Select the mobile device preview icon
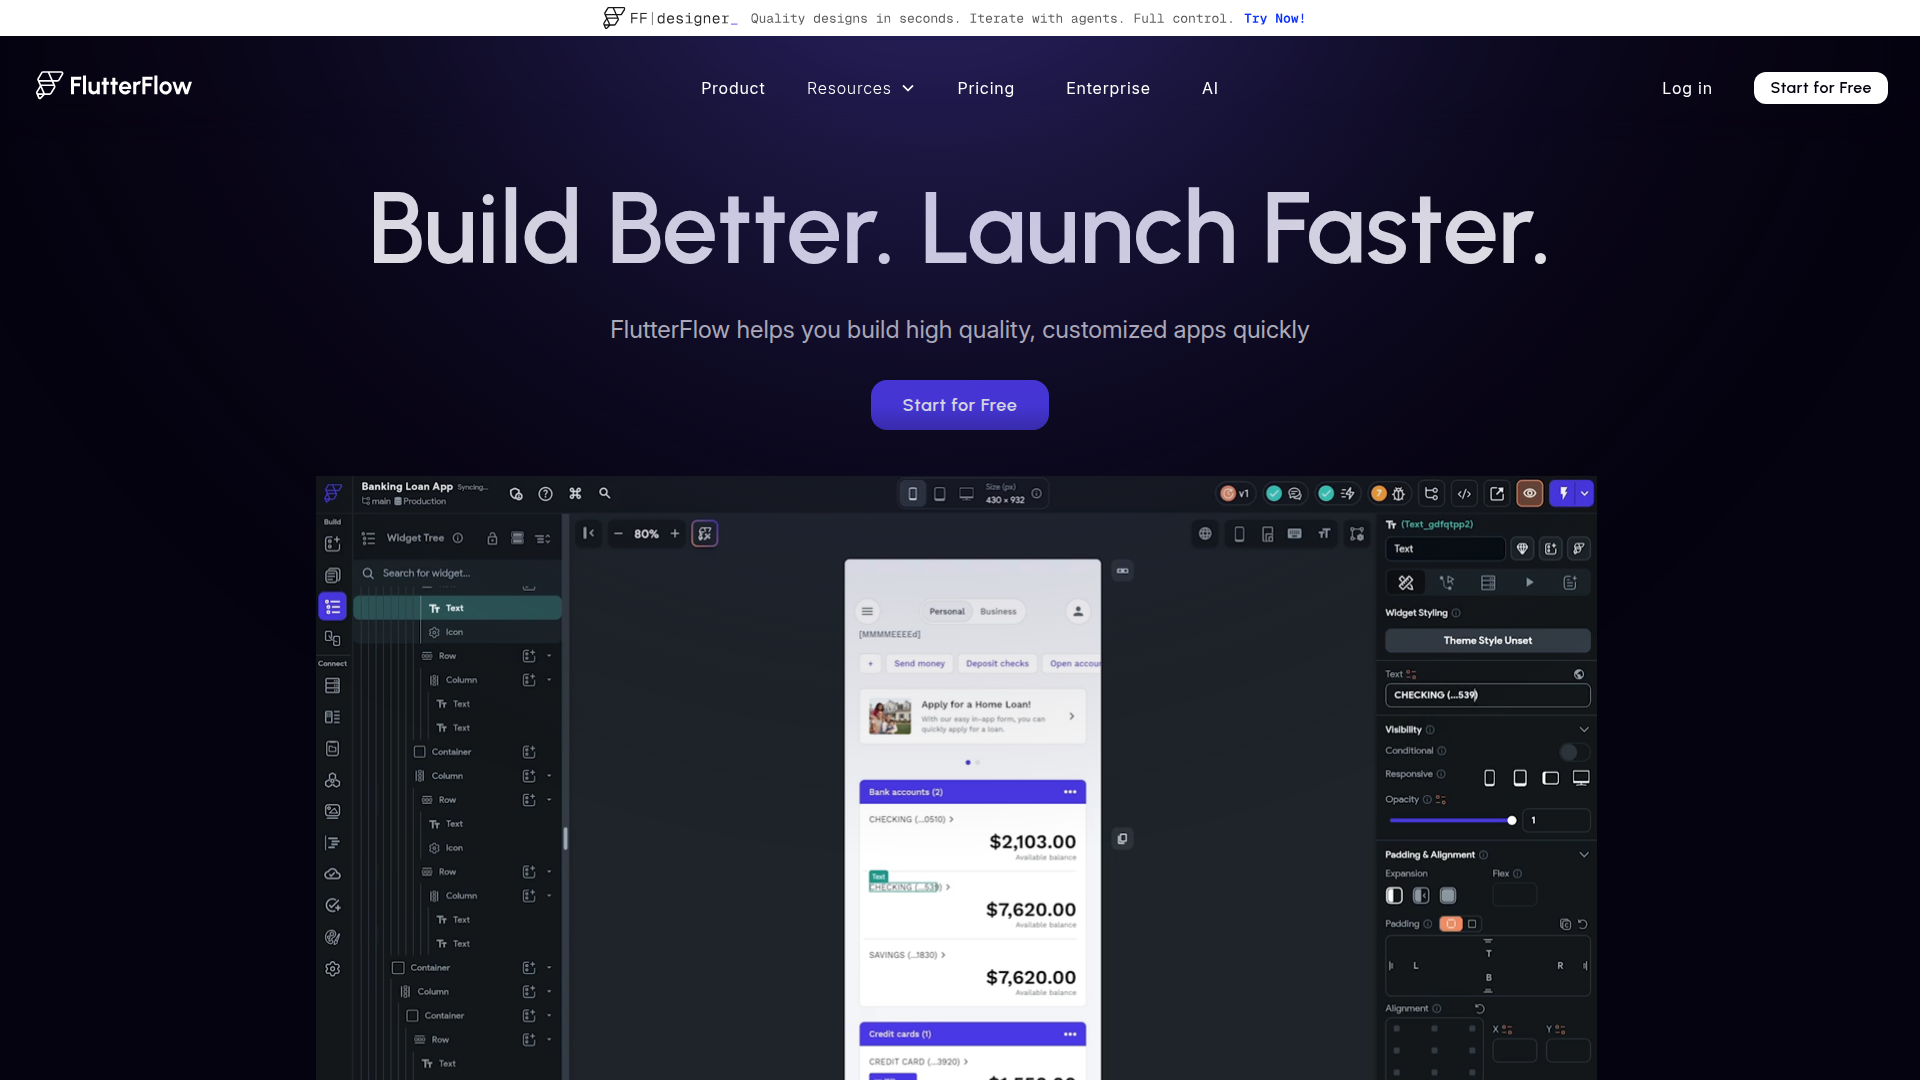 point(911,493)
